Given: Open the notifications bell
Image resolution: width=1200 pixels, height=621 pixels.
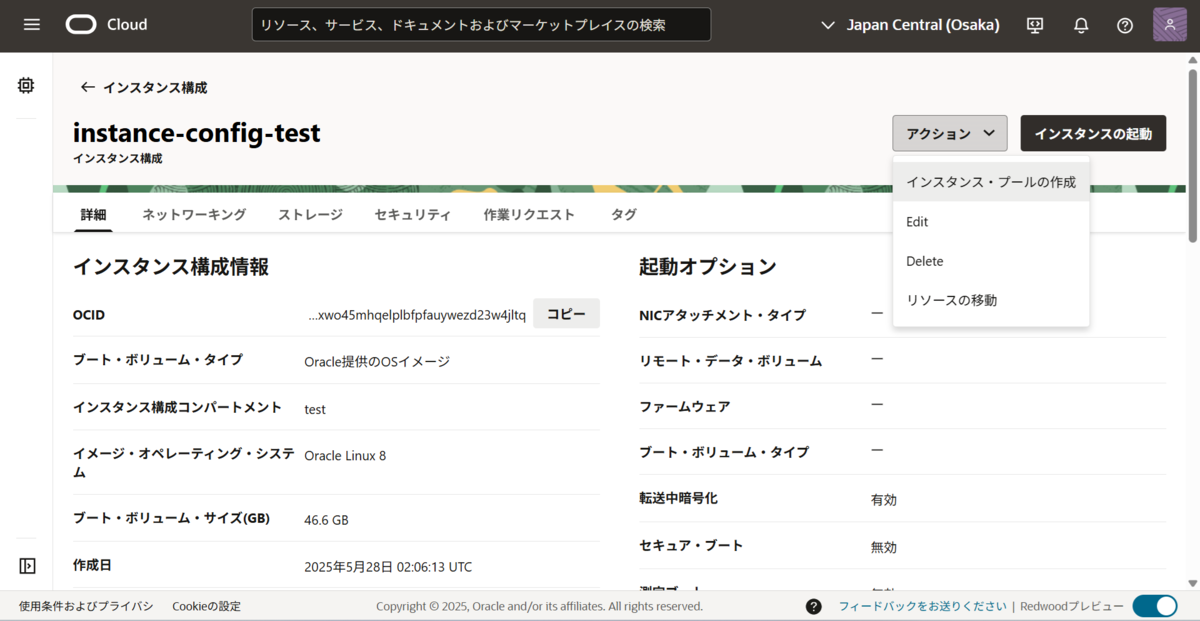Looking at the screenshot, I should point(1081,25).
